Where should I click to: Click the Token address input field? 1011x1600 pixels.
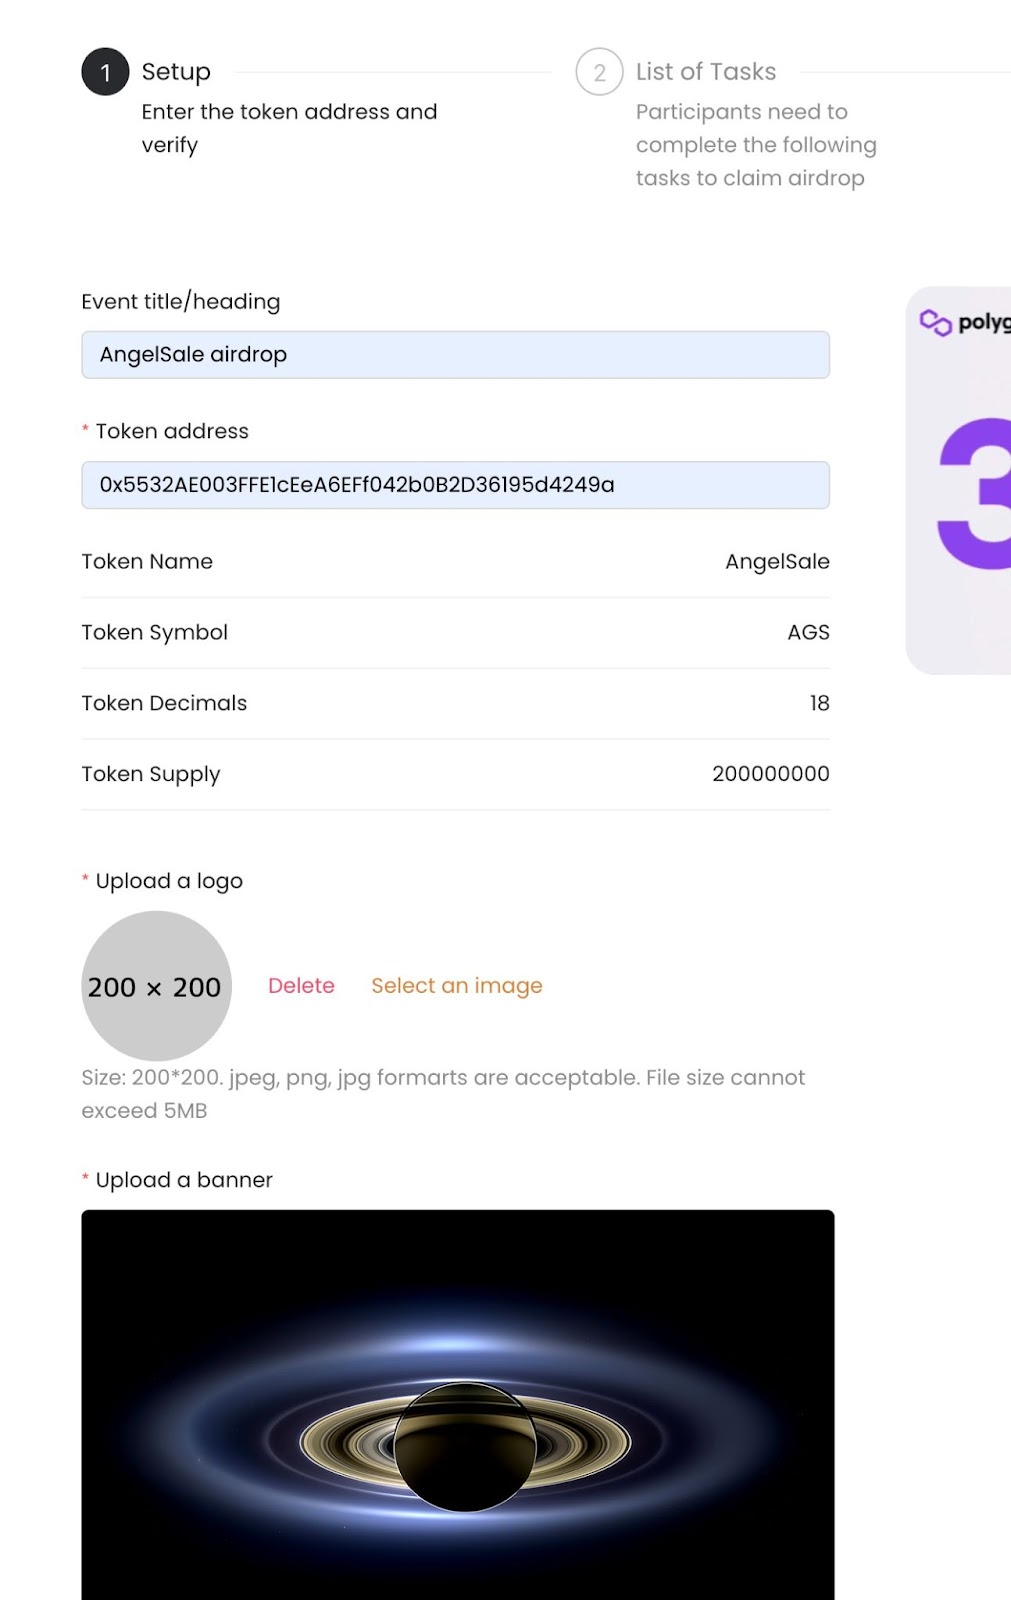[x=455, y=485]
